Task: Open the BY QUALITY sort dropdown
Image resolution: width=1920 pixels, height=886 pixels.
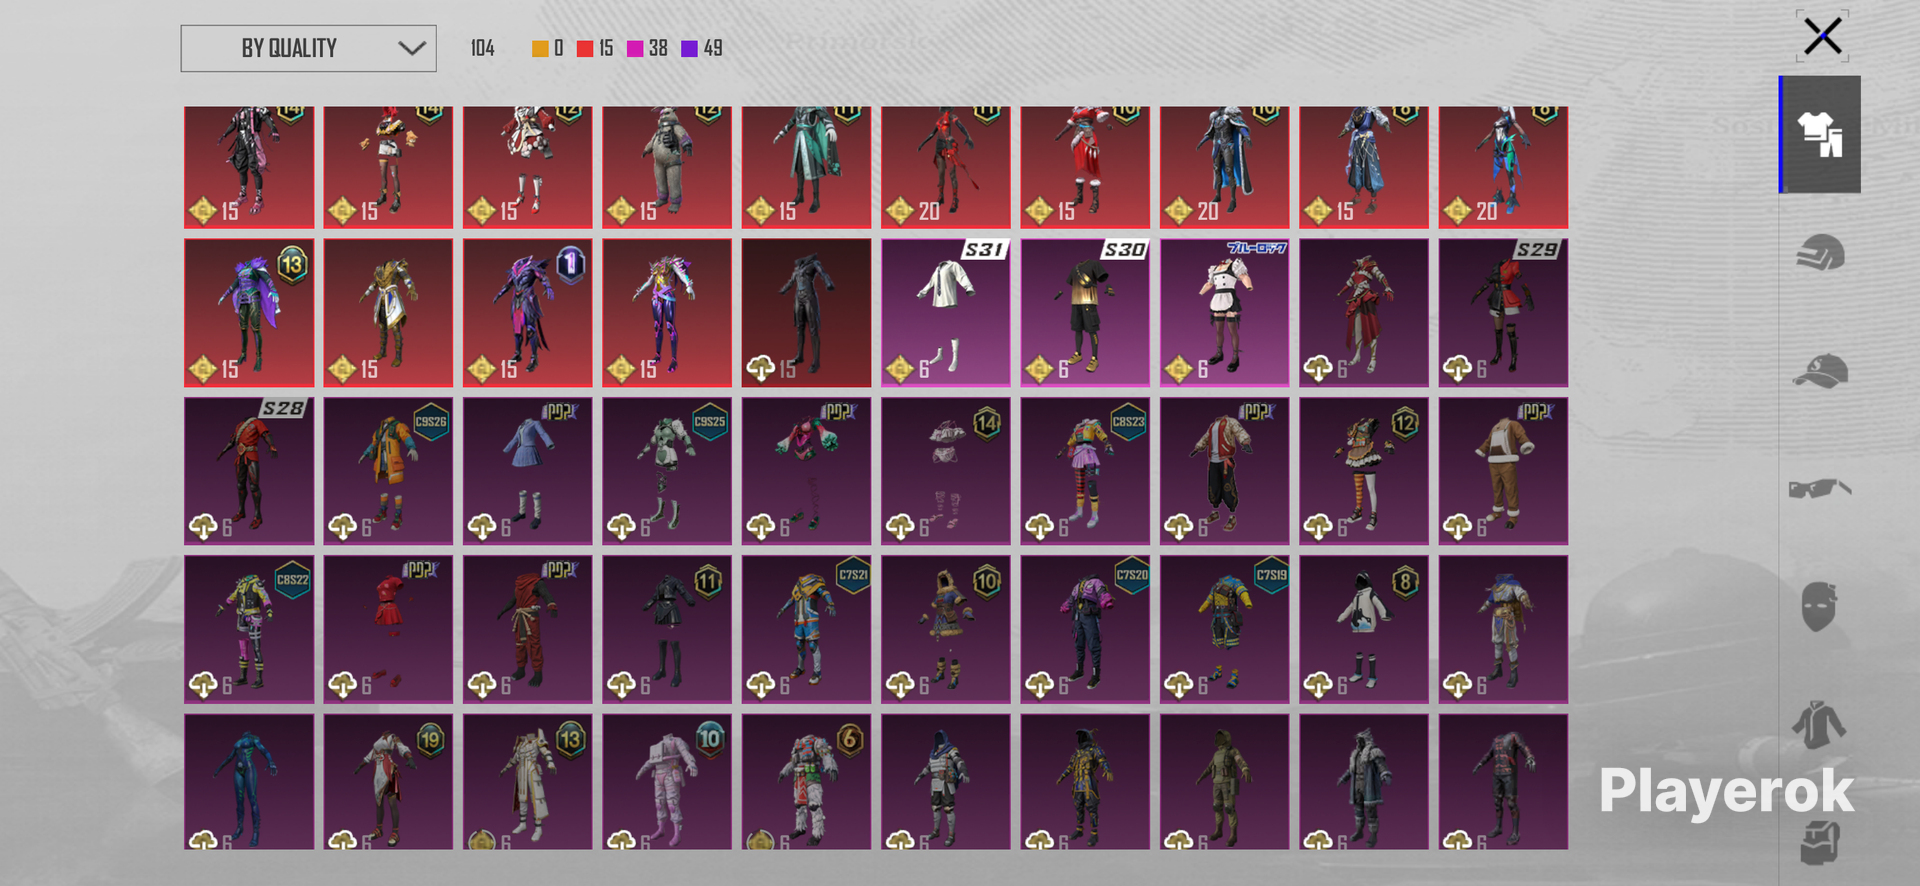Action: point(308,48)
